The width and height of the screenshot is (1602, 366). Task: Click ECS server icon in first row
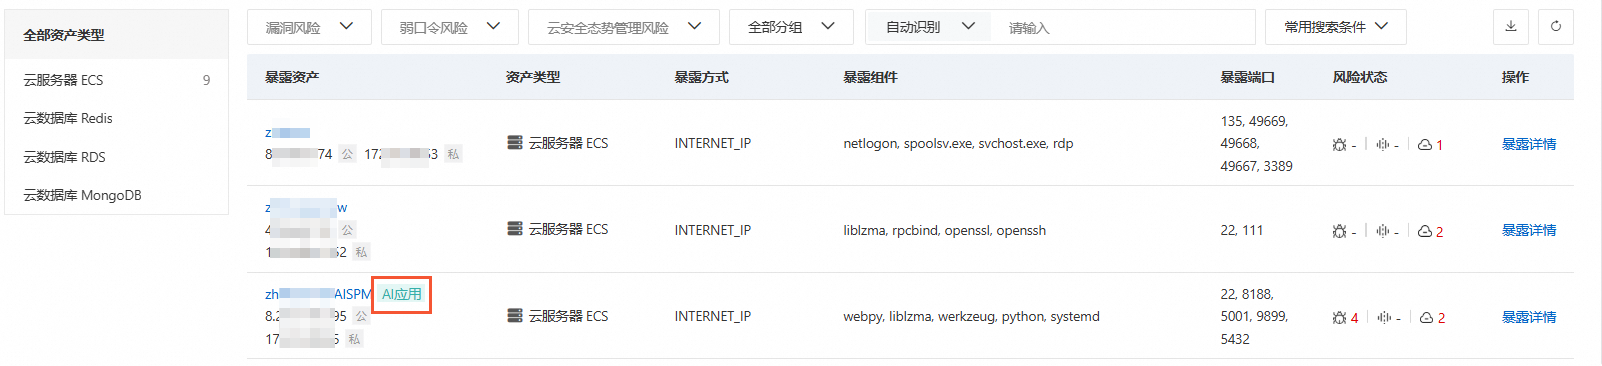(x=515, y=143)
